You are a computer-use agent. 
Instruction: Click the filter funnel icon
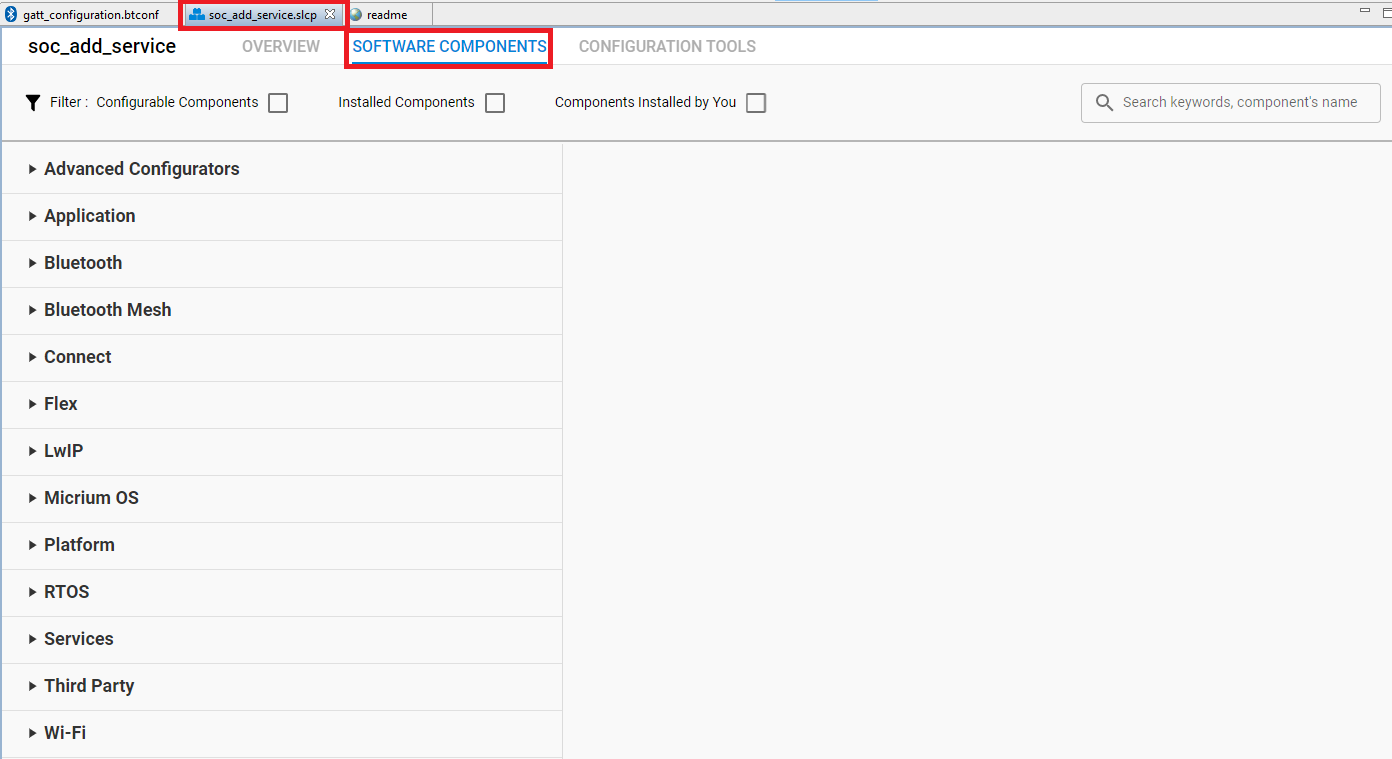pos(33,102)
